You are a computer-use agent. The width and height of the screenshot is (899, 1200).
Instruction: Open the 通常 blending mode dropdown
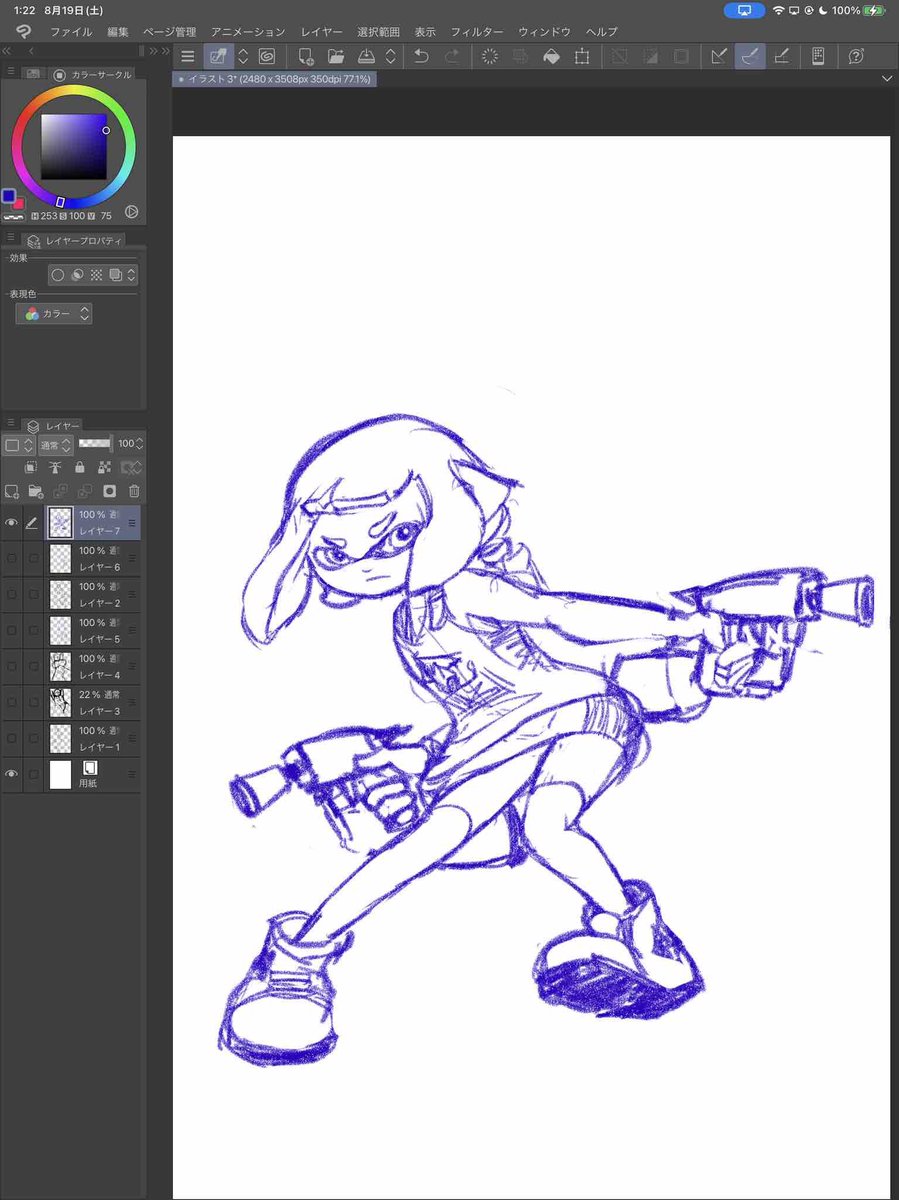[x=55, y=444]
